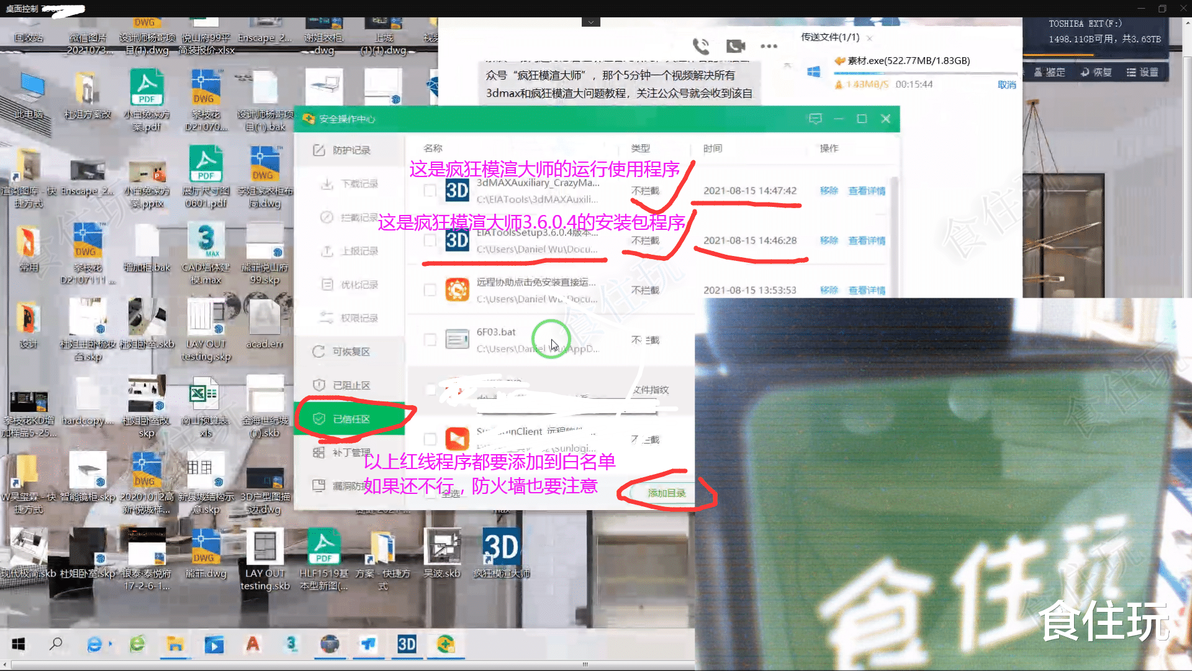Close the 传送文件(1/1) tab
The height and width of the screenshot is (671, 1192).
869,37
